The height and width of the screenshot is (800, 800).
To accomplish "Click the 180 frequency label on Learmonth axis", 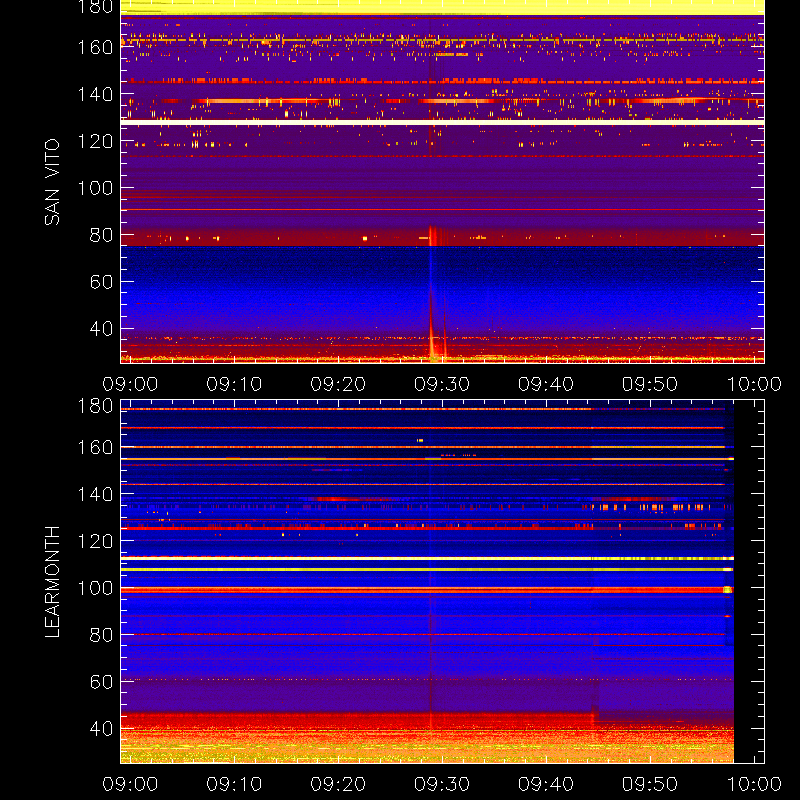I will tap(95, 406).
